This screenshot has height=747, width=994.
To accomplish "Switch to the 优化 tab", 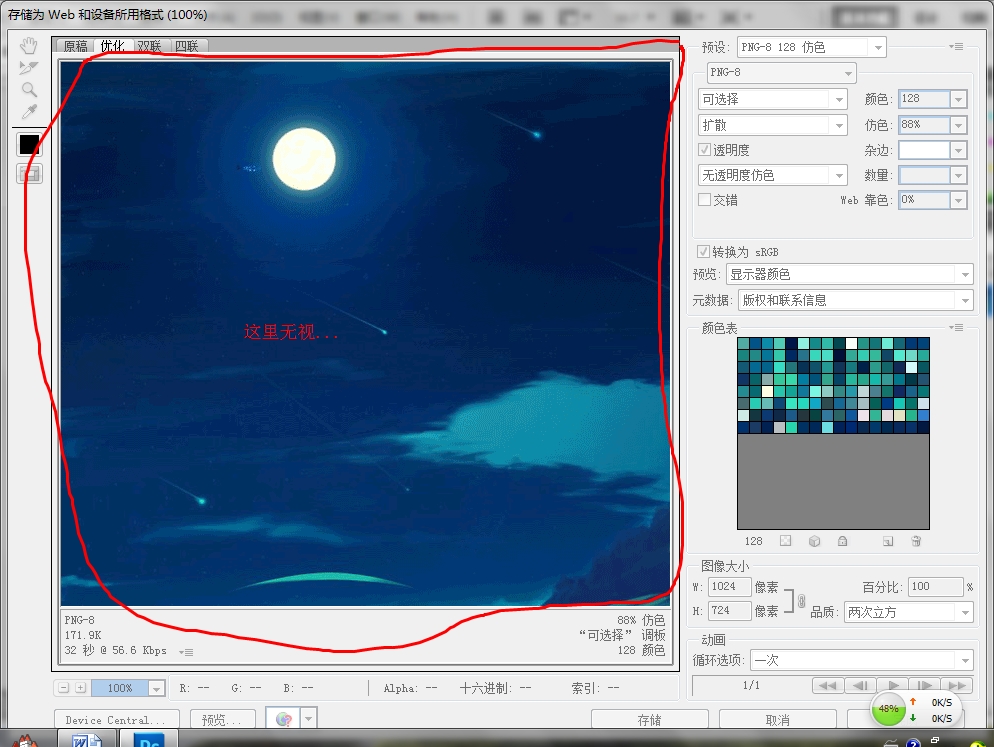I will coord(113,46).
